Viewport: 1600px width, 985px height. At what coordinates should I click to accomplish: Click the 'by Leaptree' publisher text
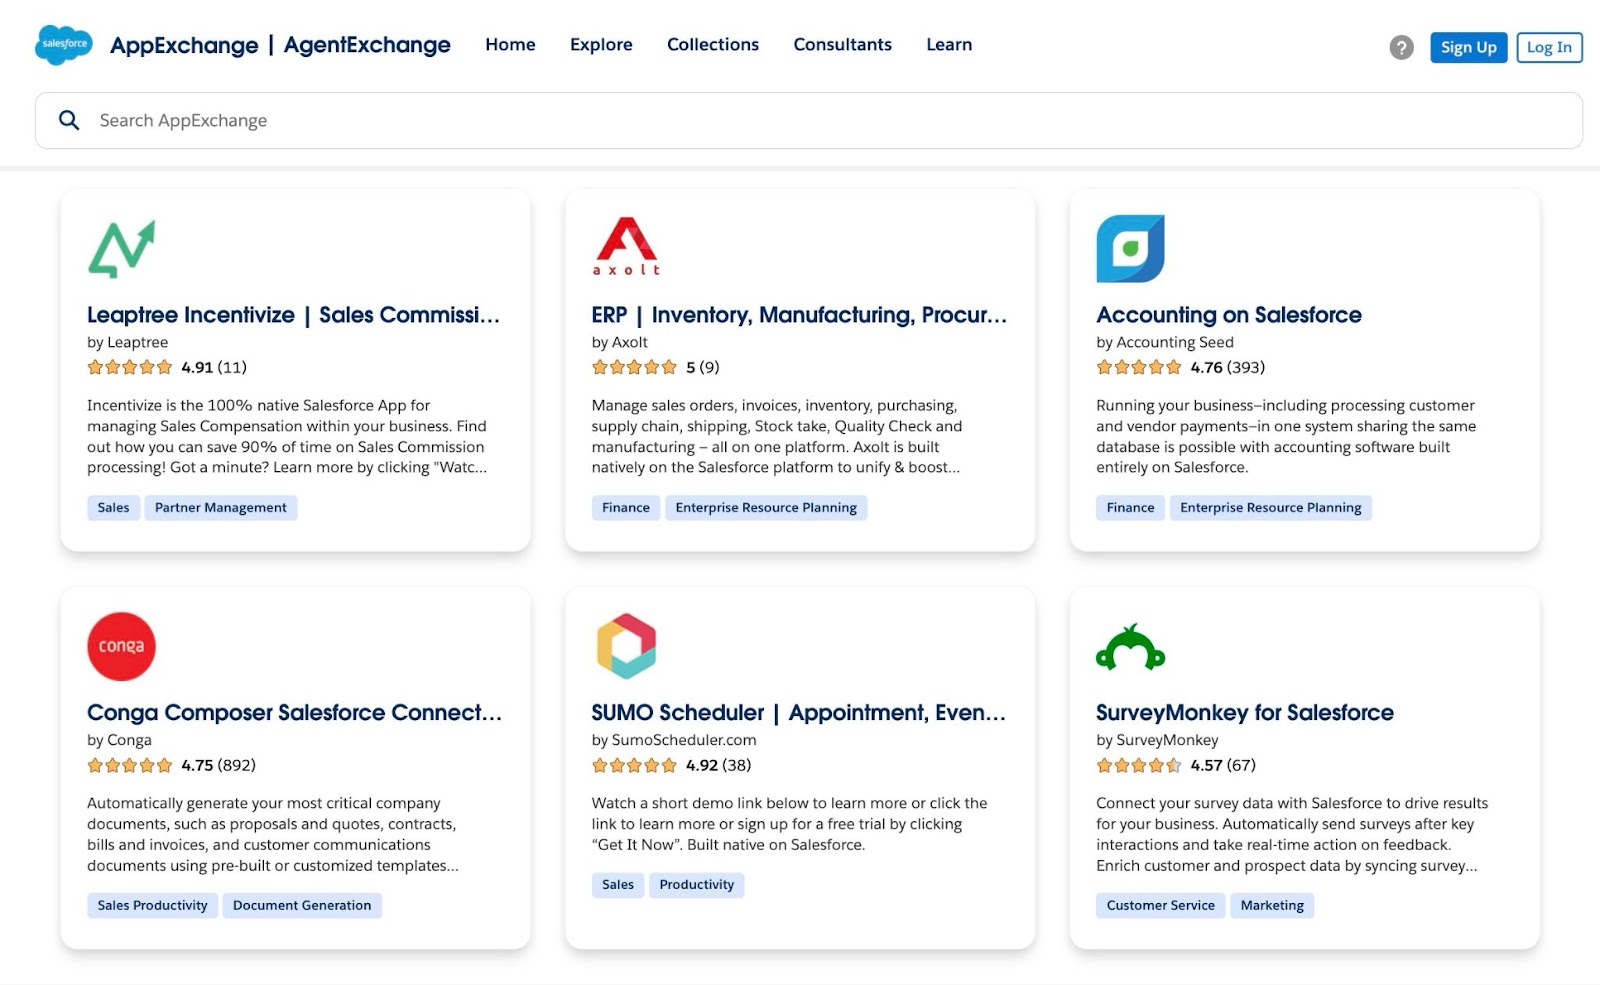(127, 342)
